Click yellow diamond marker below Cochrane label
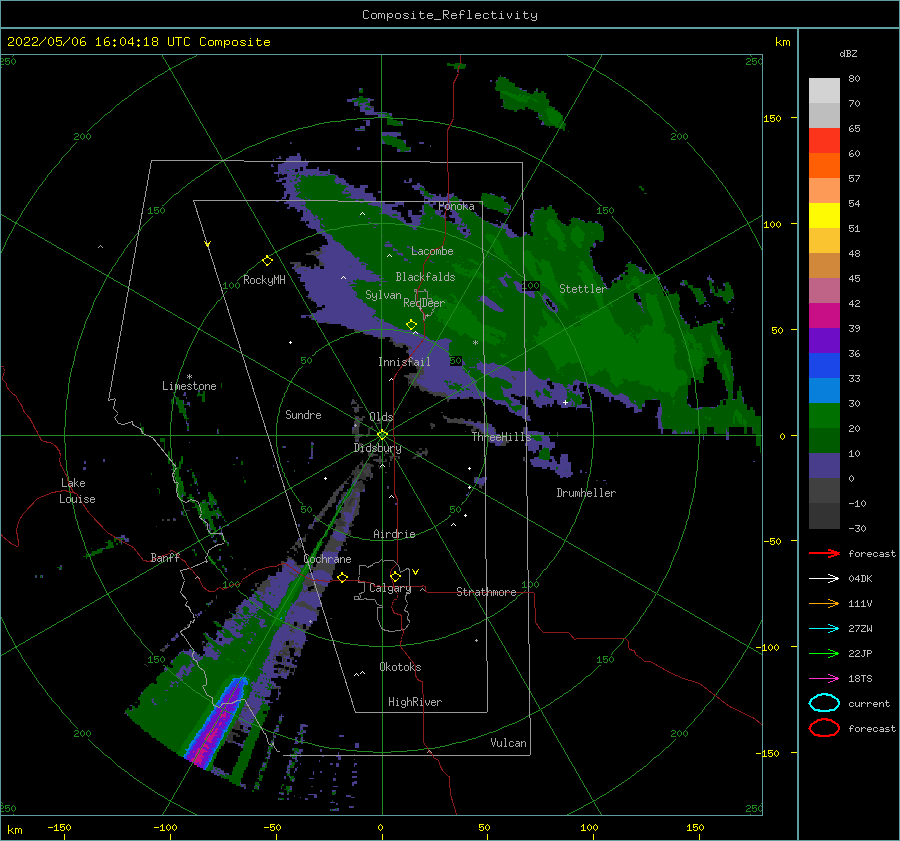This screenshot has width=900, height=841. [342, 577]
